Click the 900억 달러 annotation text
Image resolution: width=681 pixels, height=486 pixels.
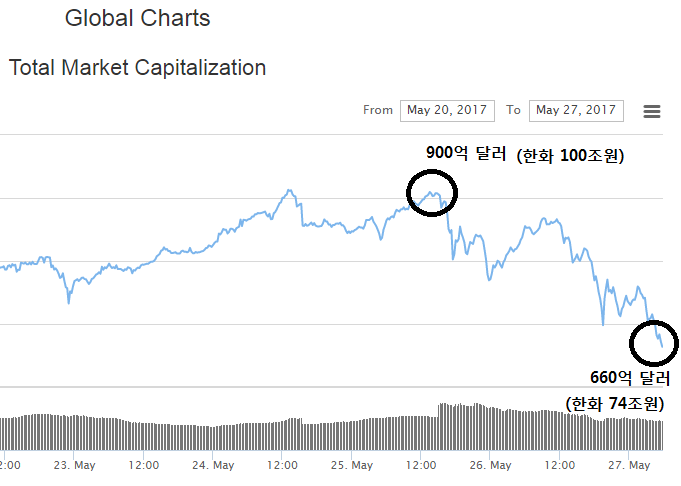click(467, 153)
